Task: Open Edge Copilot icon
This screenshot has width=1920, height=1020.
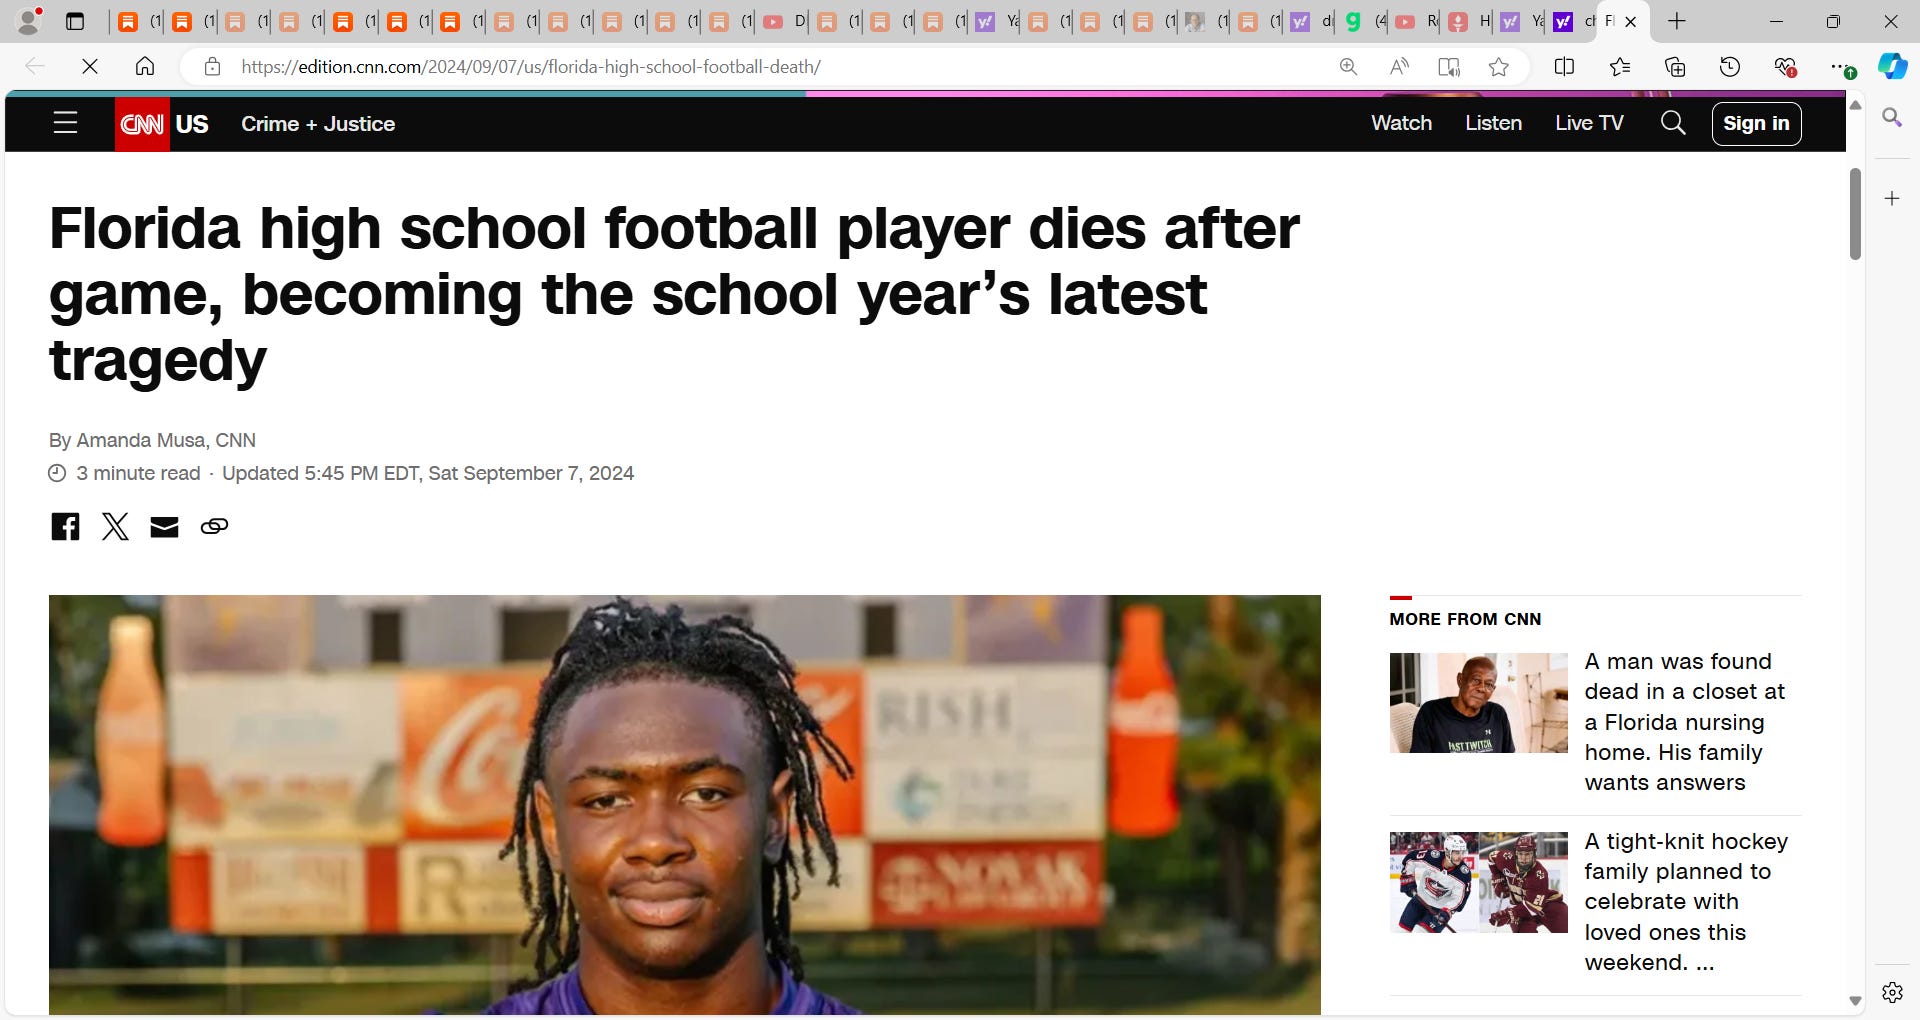Action: click(x=1892, y=67)
